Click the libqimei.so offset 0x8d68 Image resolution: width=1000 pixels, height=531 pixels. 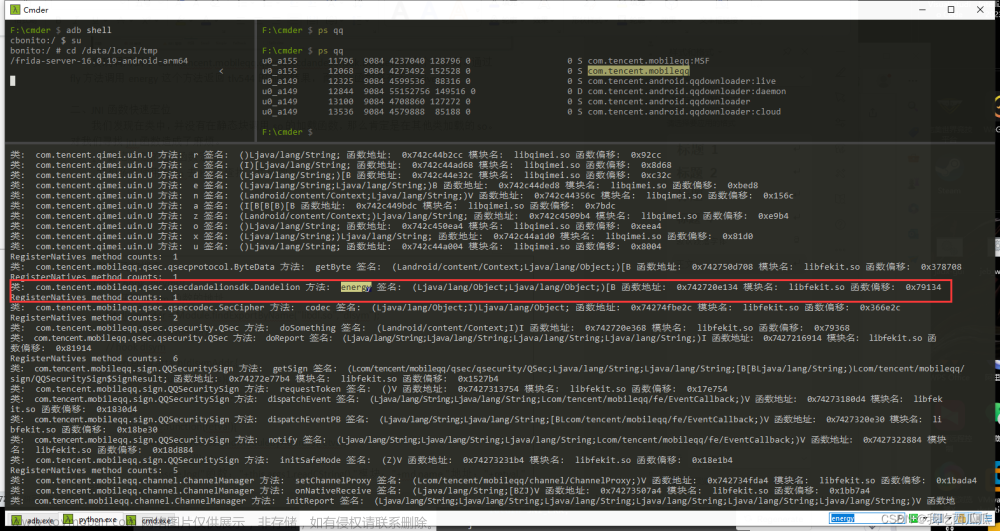(x=656, y=165)
